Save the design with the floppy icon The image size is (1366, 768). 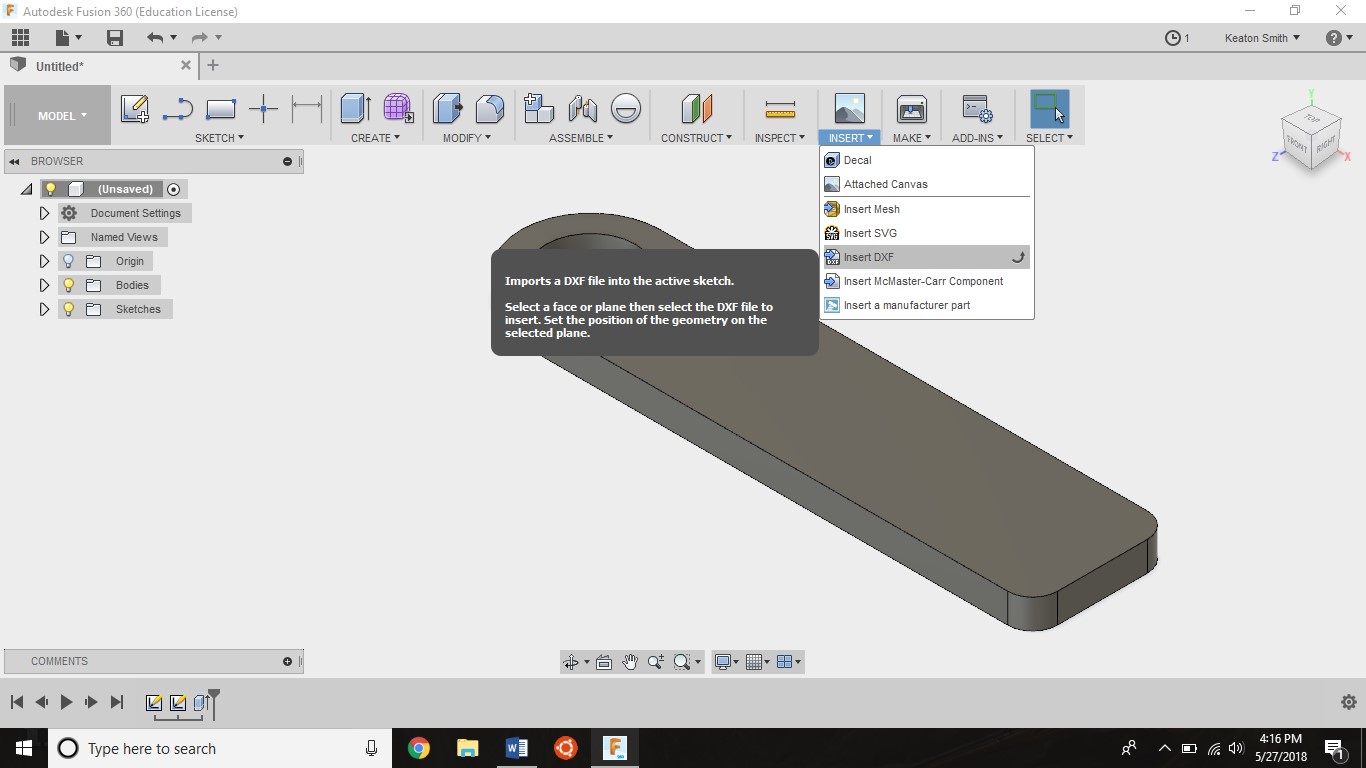[x=115, y=38]
